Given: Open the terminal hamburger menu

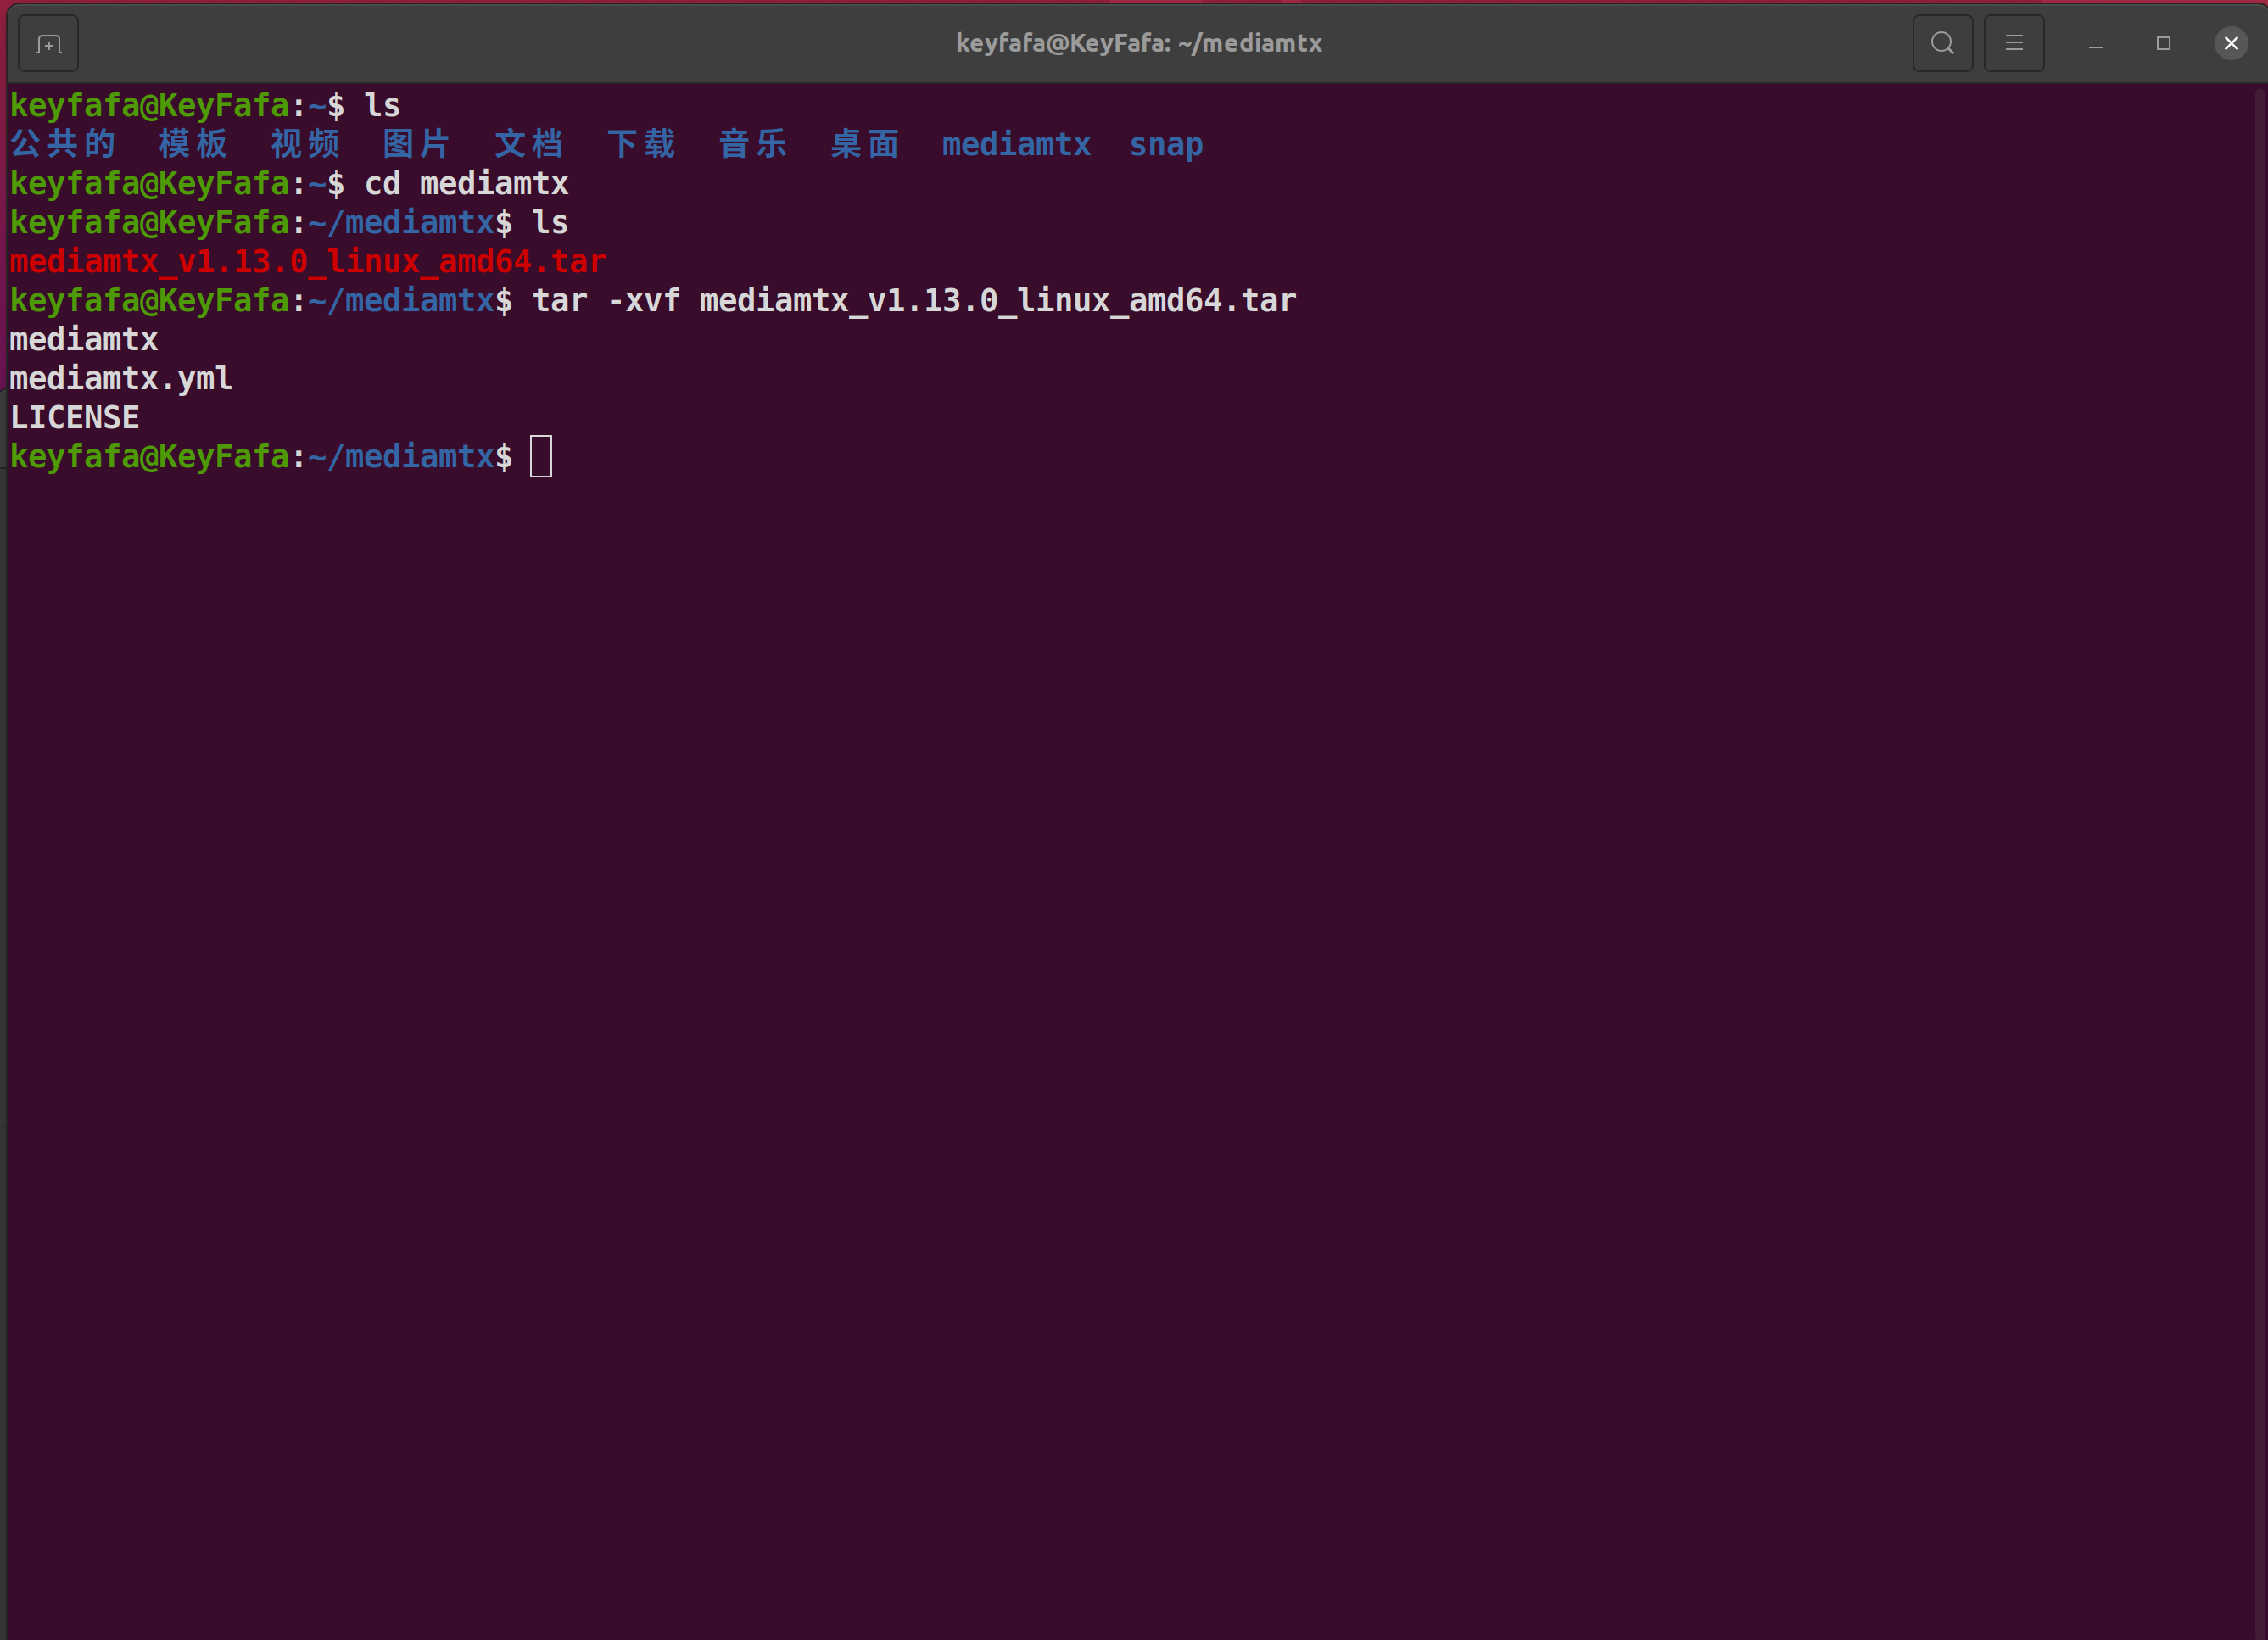Looking at the screenshot, I should pyautogui.click(x=2014, y=43).
